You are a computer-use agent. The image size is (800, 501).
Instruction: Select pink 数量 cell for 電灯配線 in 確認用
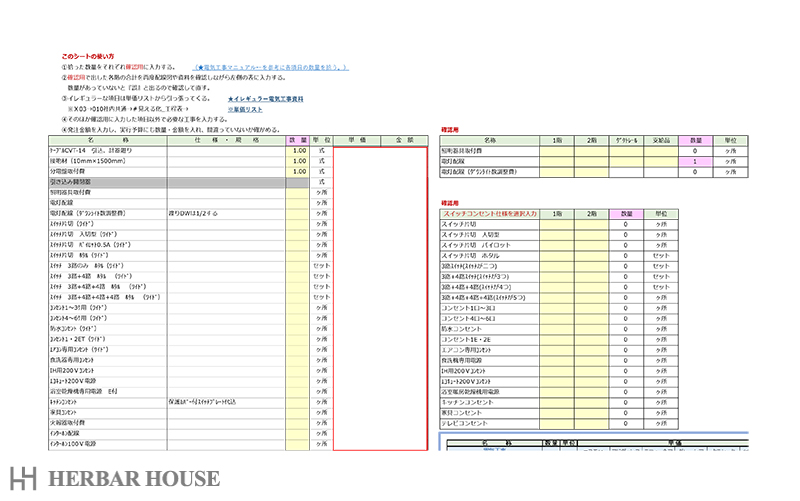(x=694, y=161)
